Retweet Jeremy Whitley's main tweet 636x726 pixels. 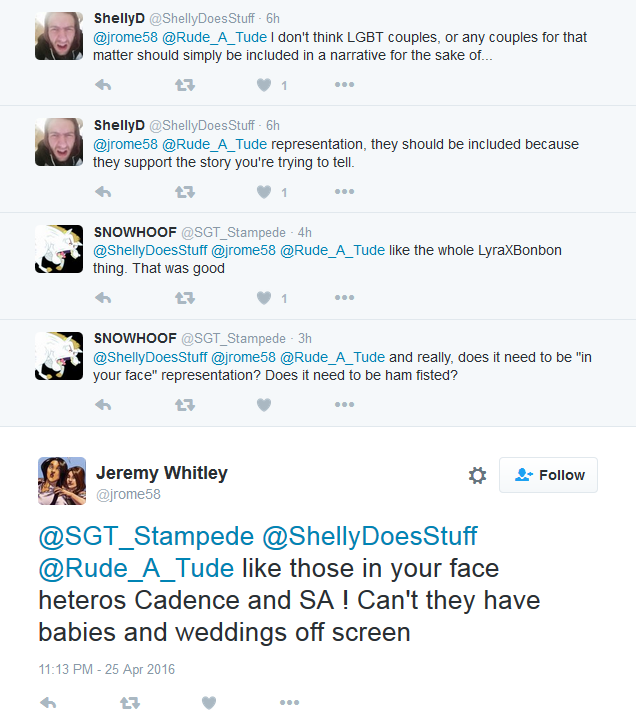point(129,704)
